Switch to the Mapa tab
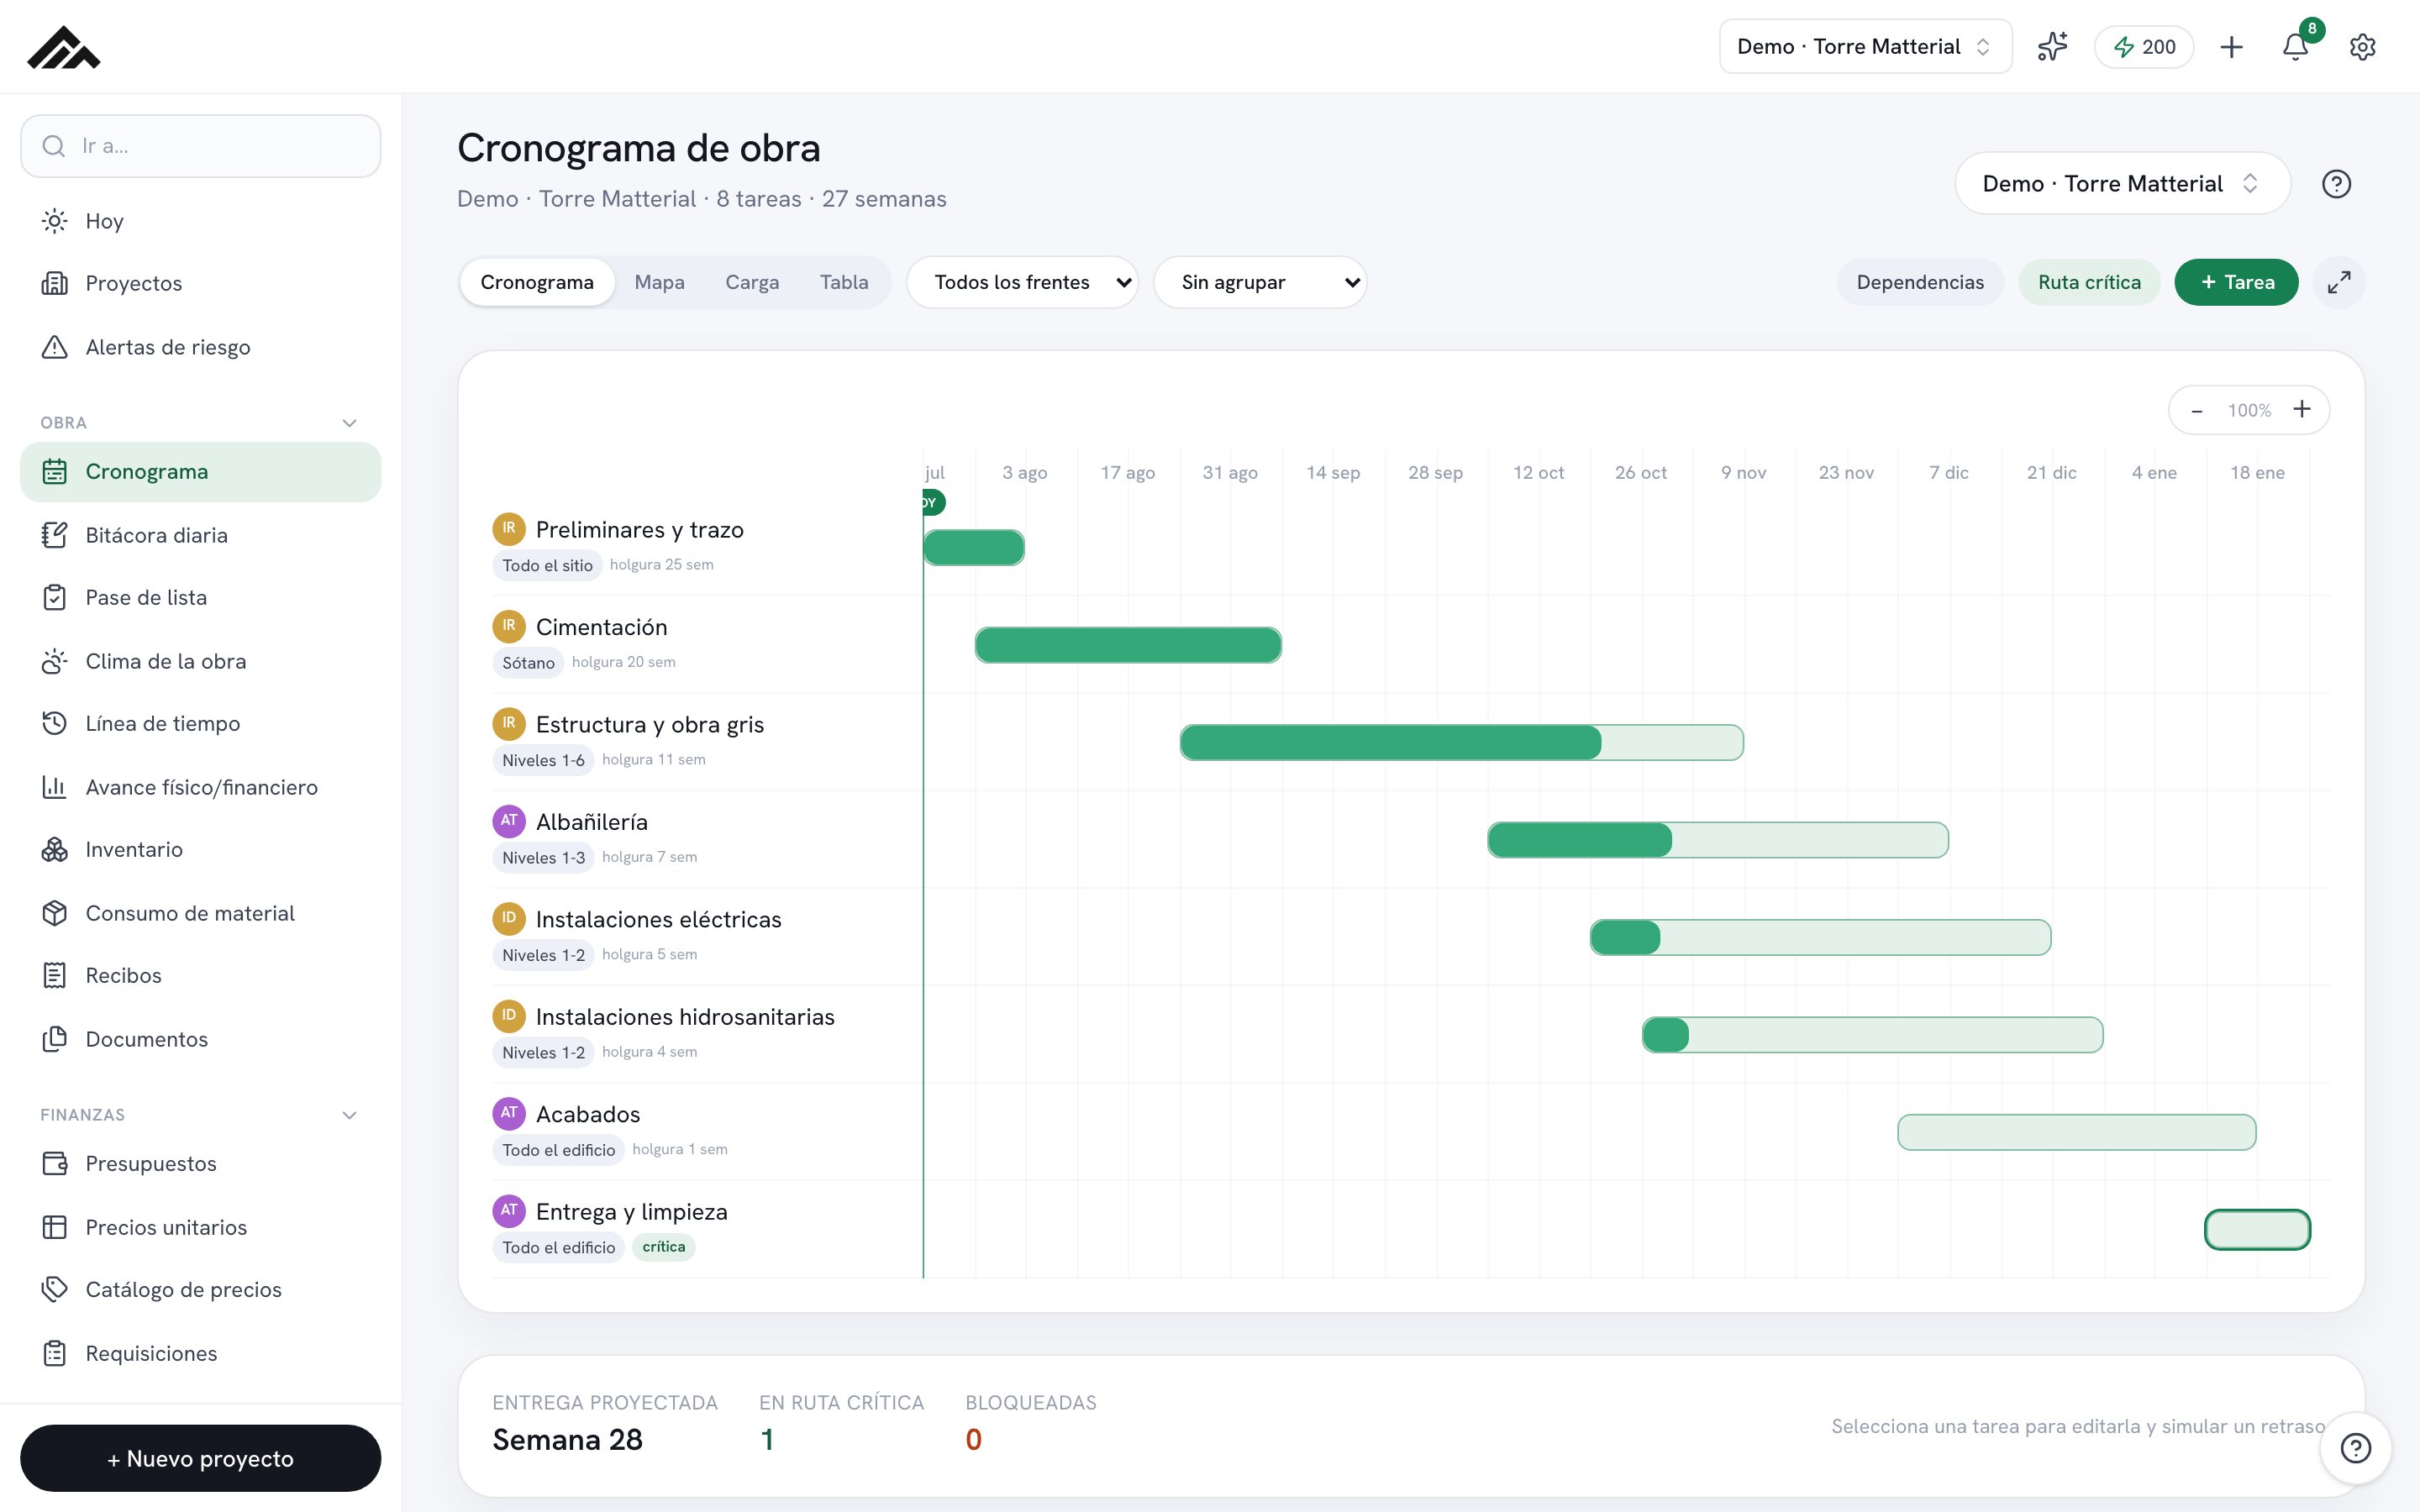 pos(659,282)
